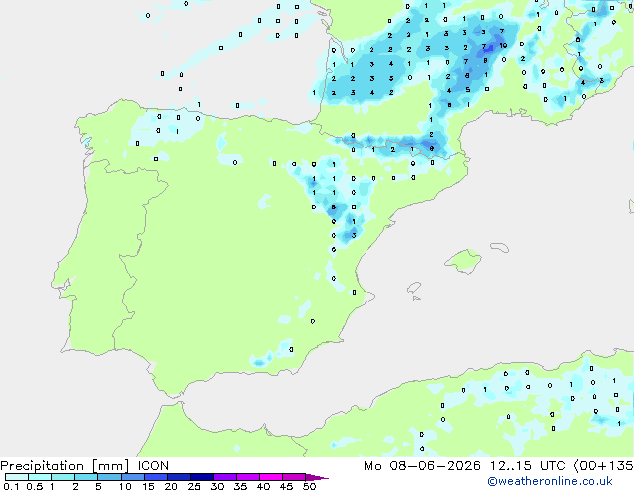Click the 15–20 mm blue legend swatch
634x490 pixels.
156,477
